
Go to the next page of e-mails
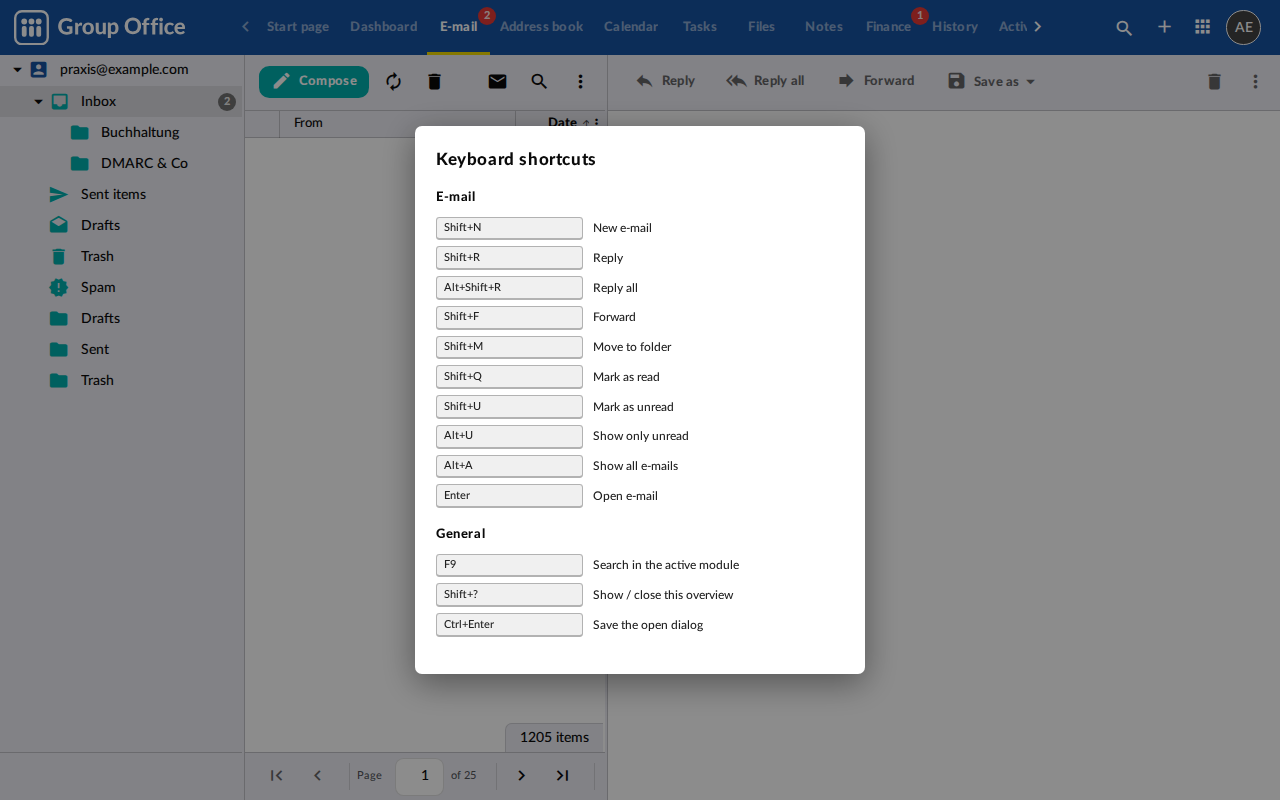point(521,775)
